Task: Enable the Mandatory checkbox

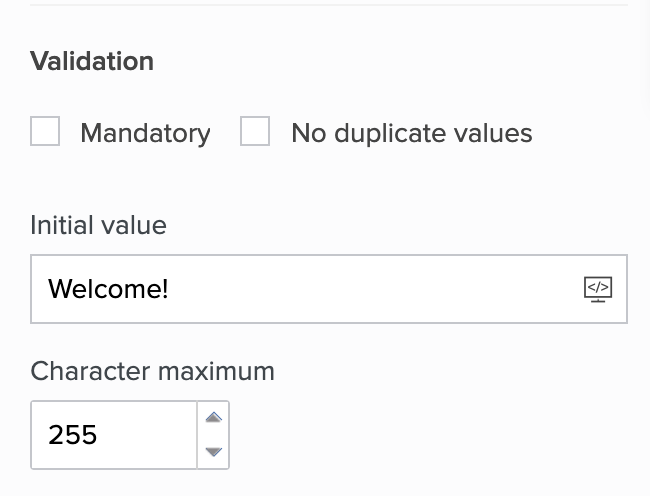Action: point(45,132)
